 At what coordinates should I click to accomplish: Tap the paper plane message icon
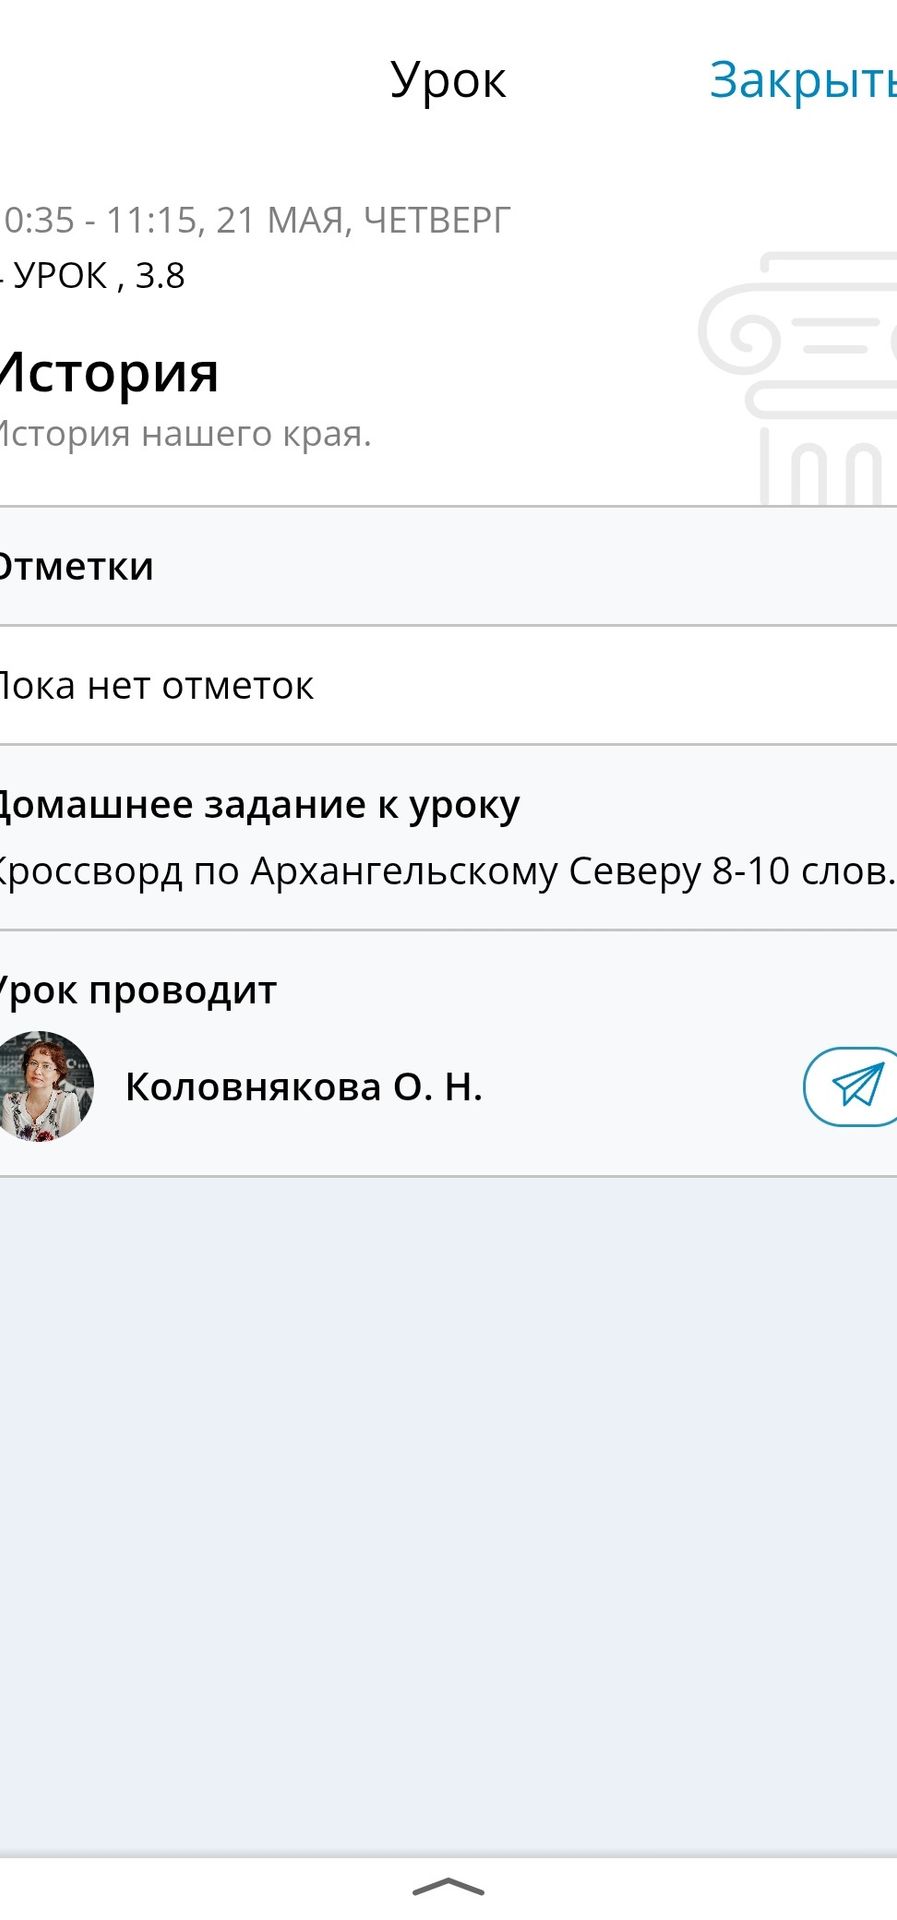tap(851, 1086)
